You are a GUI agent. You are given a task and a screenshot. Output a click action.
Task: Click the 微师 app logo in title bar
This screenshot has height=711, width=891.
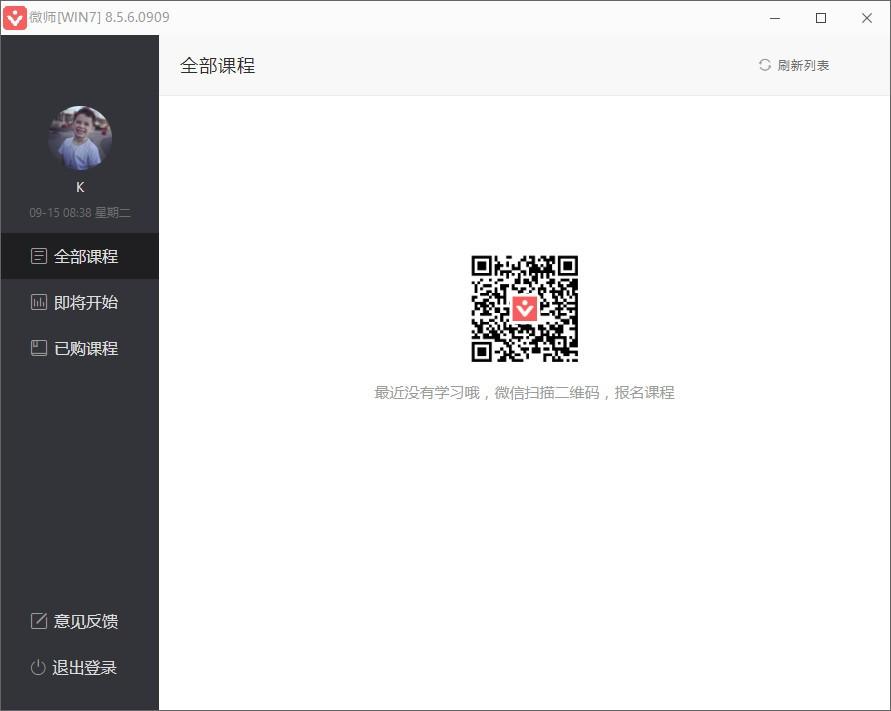(15, 18)
